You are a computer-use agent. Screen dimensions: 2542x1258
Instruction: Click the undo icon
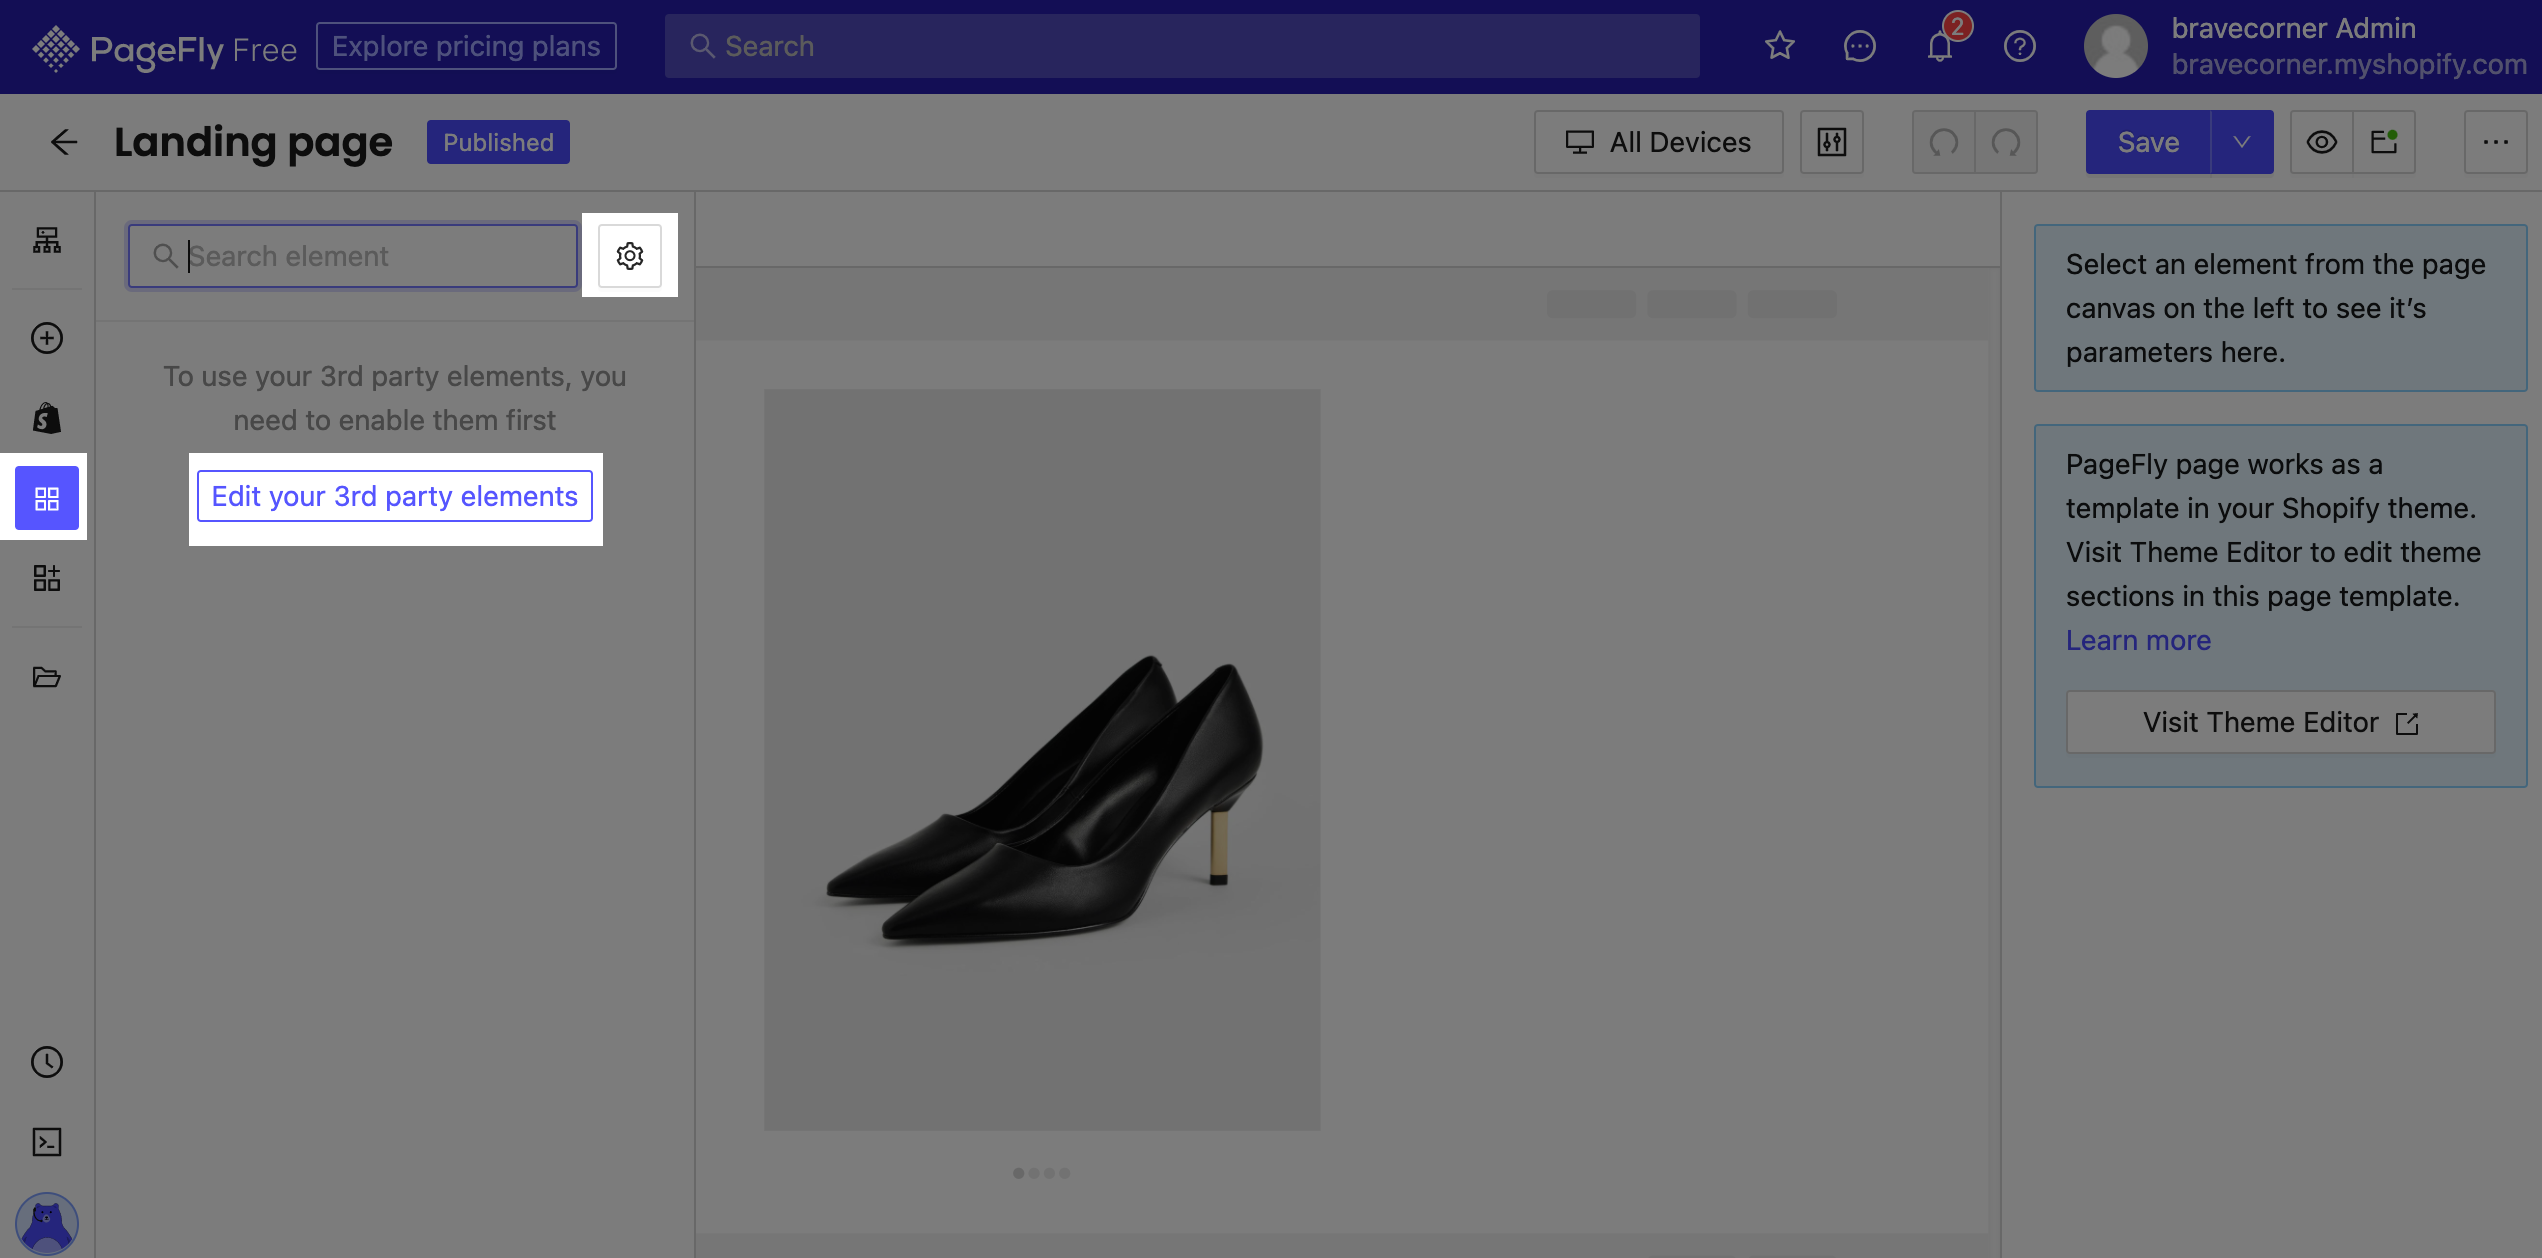pos(1943,142)
